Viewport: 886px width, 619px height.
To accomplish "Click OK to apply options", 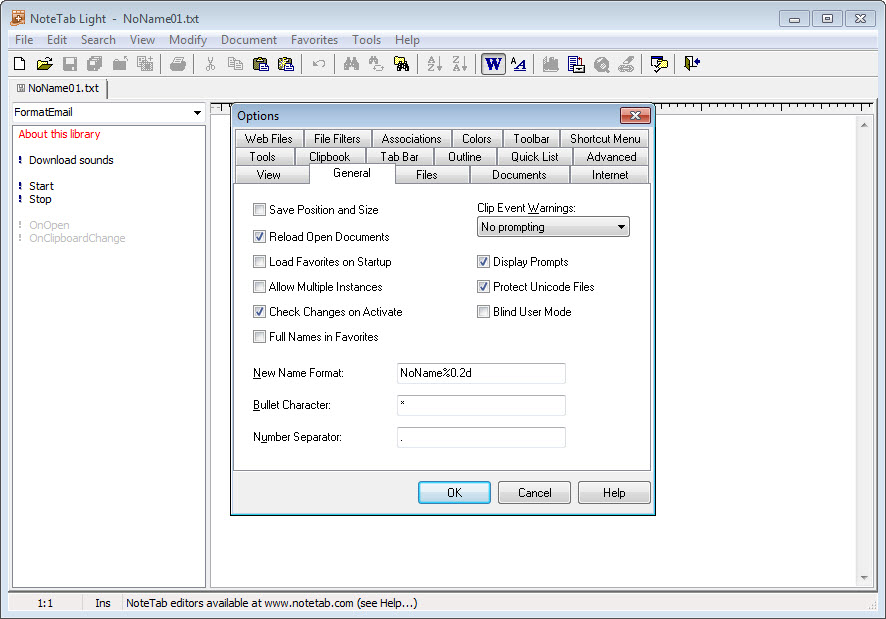I will click(x=454, y=493).
